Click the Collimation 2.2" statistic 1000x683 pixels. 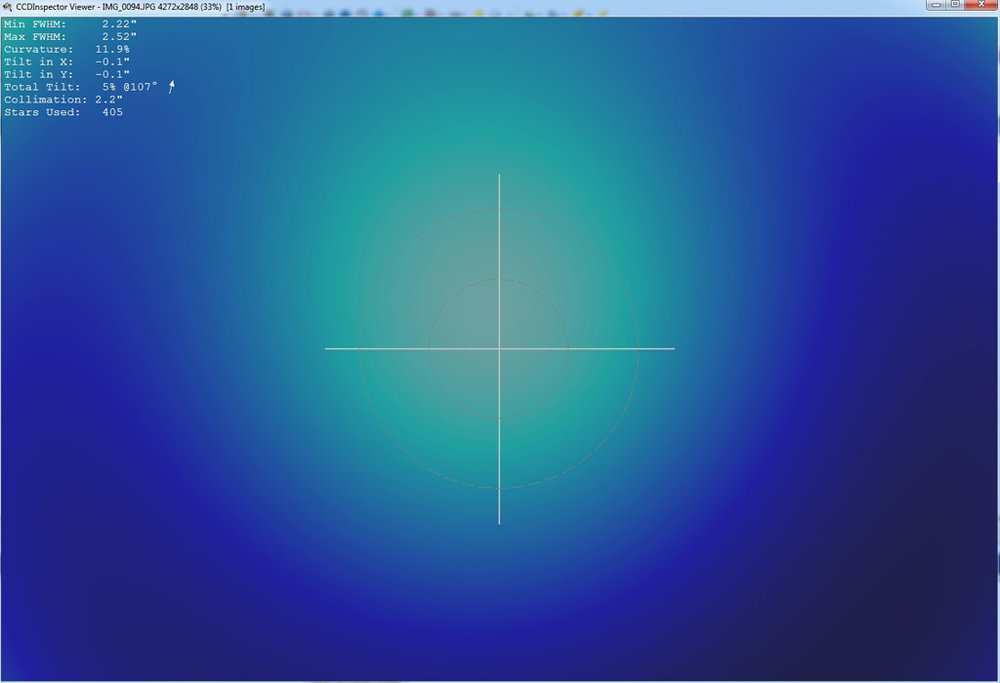pyautogui.click(x=65, y=99)
